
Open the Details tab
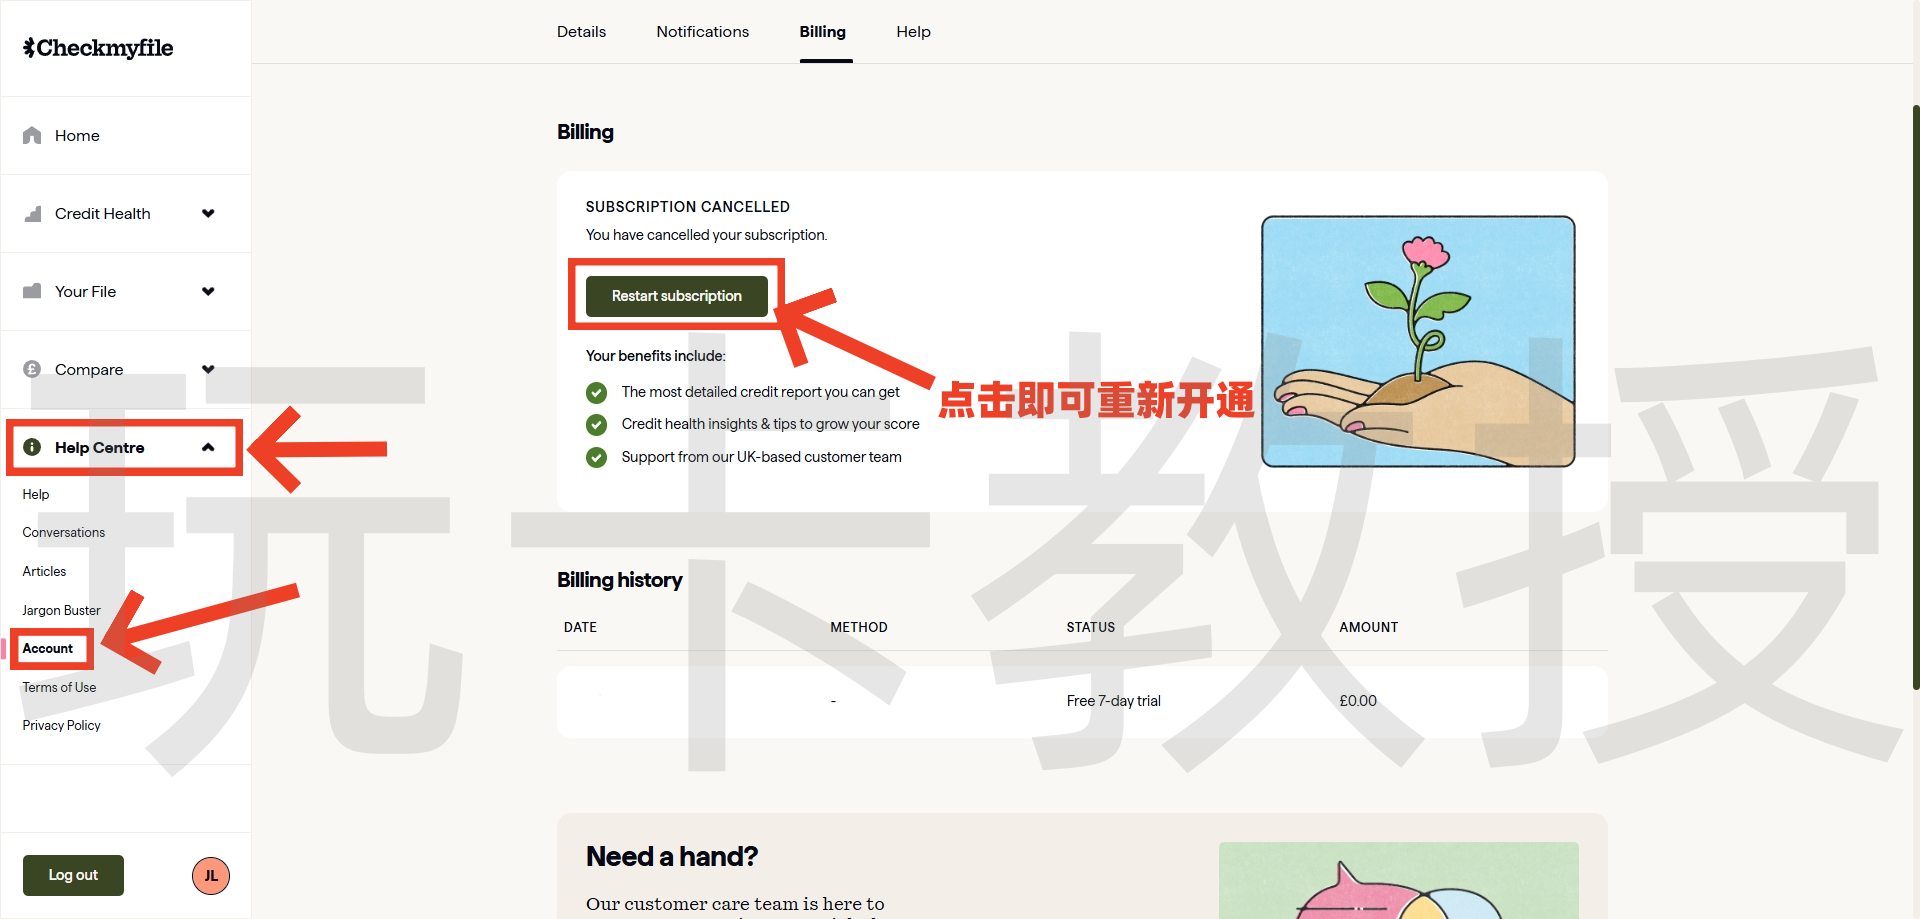tap(581, 32)
